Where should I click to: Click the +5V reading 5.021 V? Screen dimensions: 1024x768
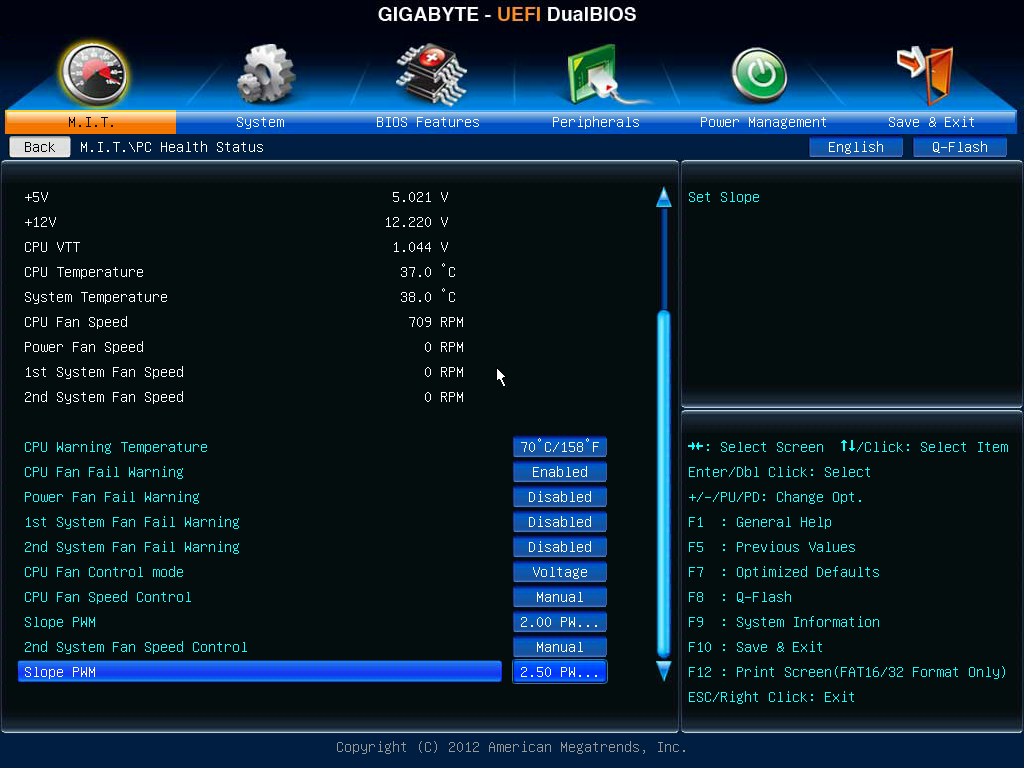pyautogui.click(x=420, y=197)
